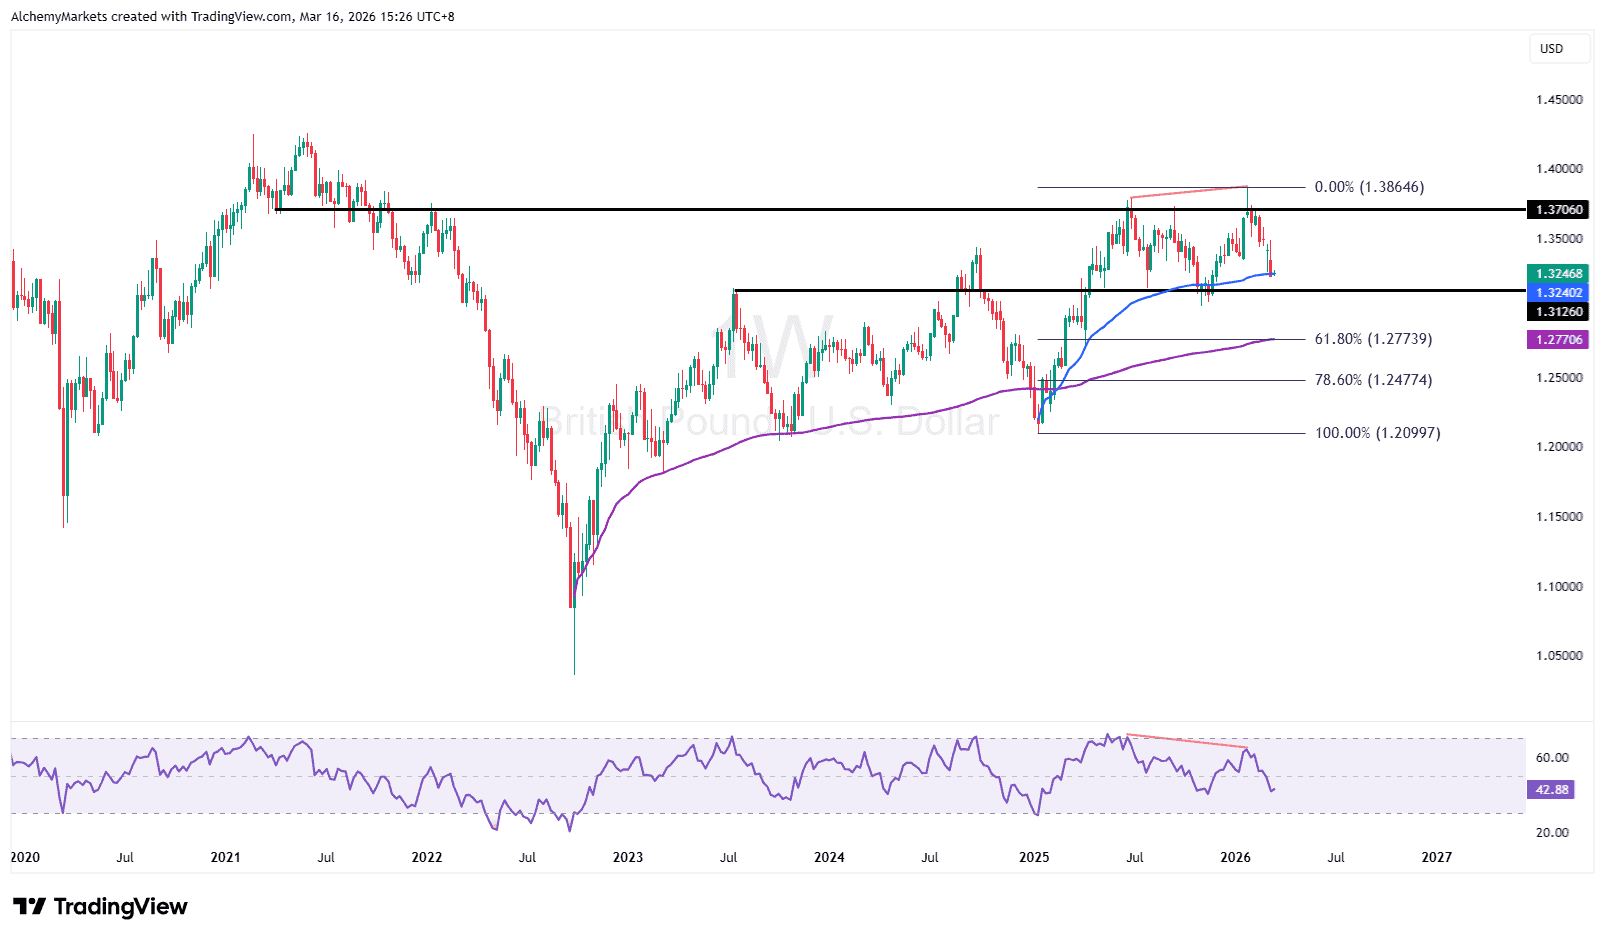Click the purple 1.27706 moving average tag
Screen dimensions: 1605x939
tap(1558, 340)
